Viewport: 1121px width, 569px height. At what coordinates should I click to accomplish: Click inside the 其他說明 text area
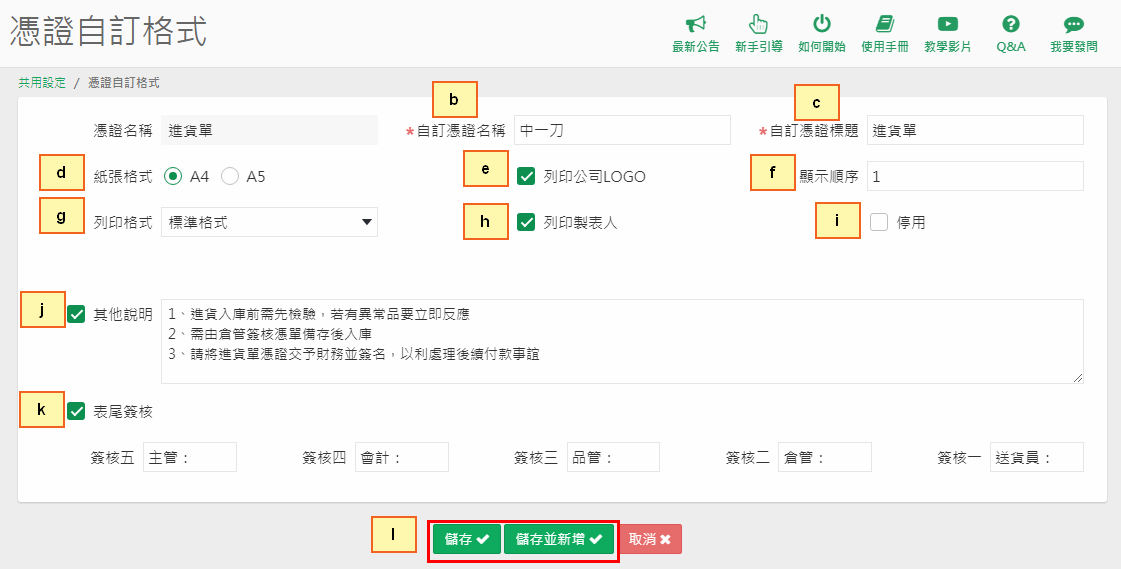pyautogui.click(x=622, y=342)
